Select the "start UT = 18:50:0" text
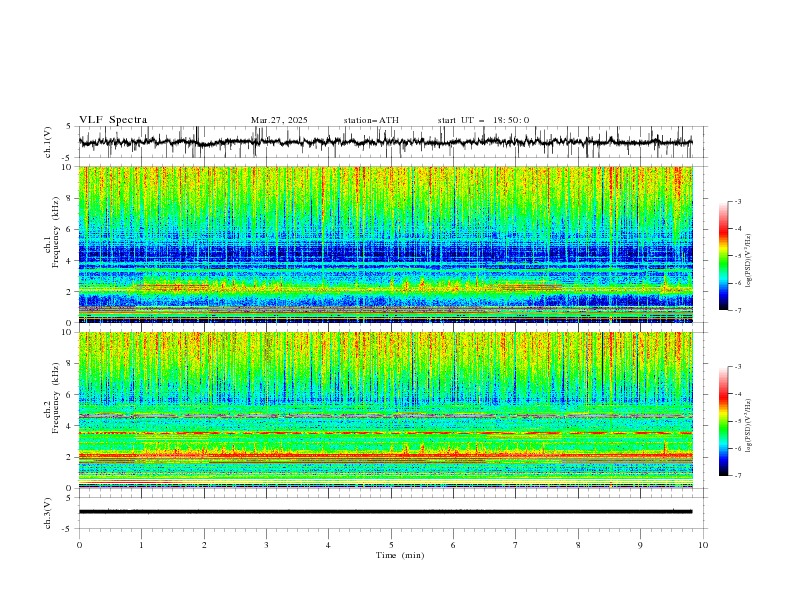Screen dimensions: 792x612 tap(483, 120)
